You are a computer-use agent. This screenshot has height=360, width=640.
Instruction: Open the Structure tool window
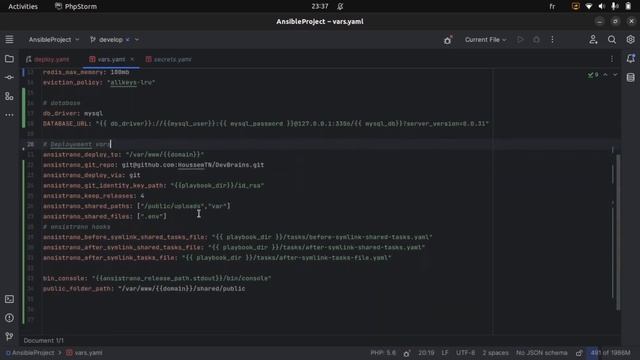point(9,96)
